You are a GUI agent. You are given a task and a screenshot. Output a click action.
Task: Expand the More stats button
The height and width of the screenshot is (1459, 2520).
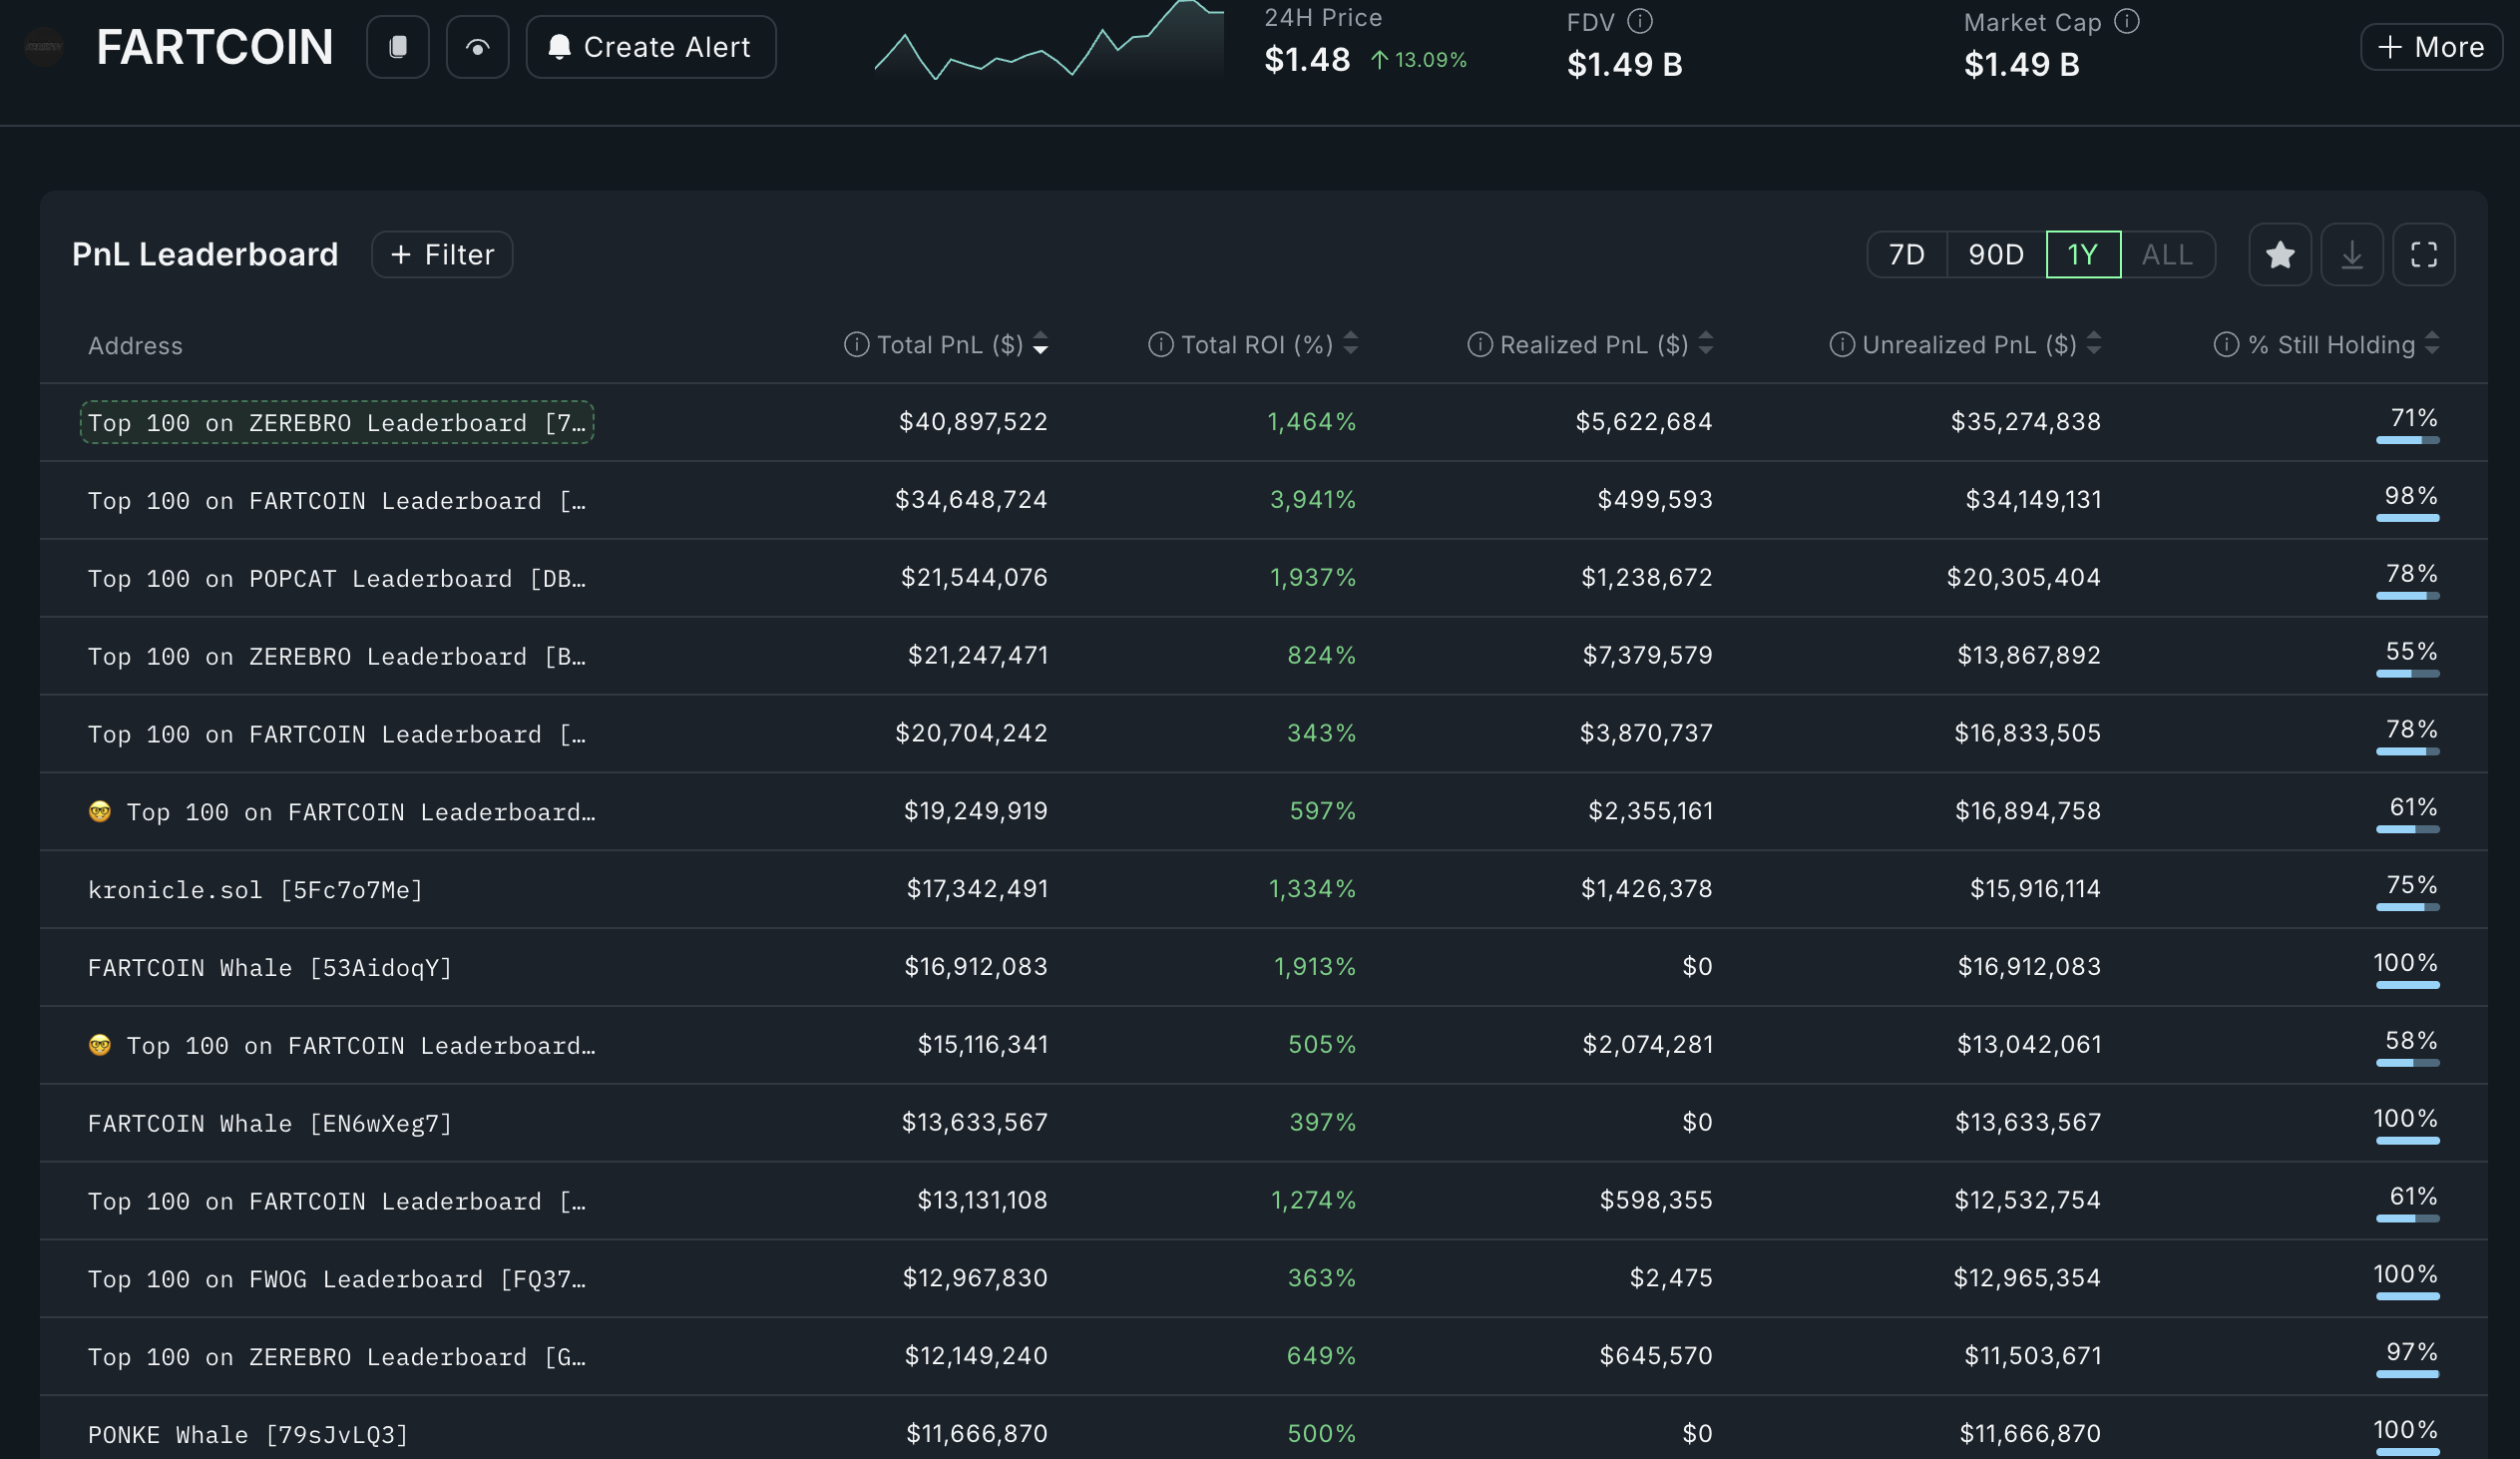[2430, 47]
